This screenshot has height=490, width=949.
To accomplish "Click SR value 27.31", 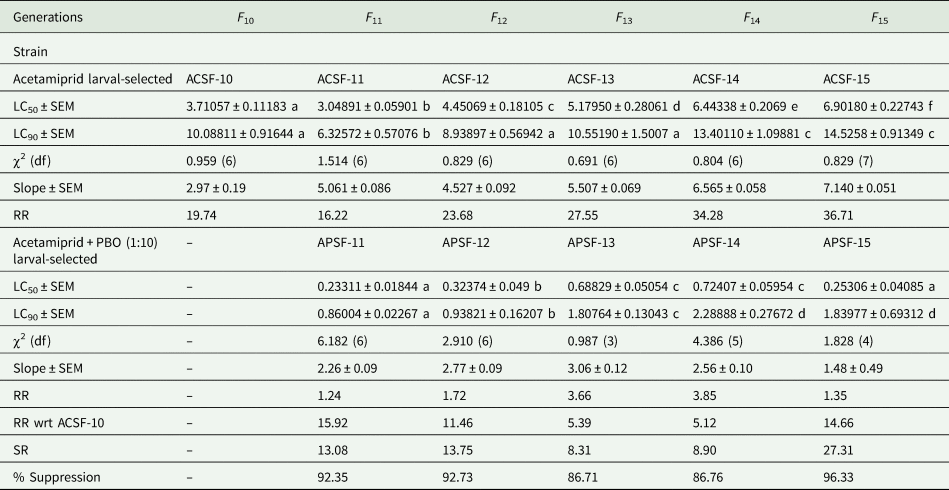I will click(x=835, y=450).
